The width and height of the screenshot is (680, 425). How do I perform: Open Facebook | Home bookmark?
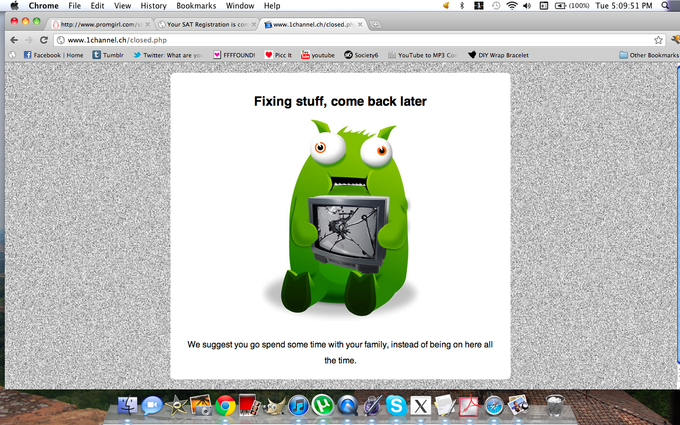pos(53,55)
